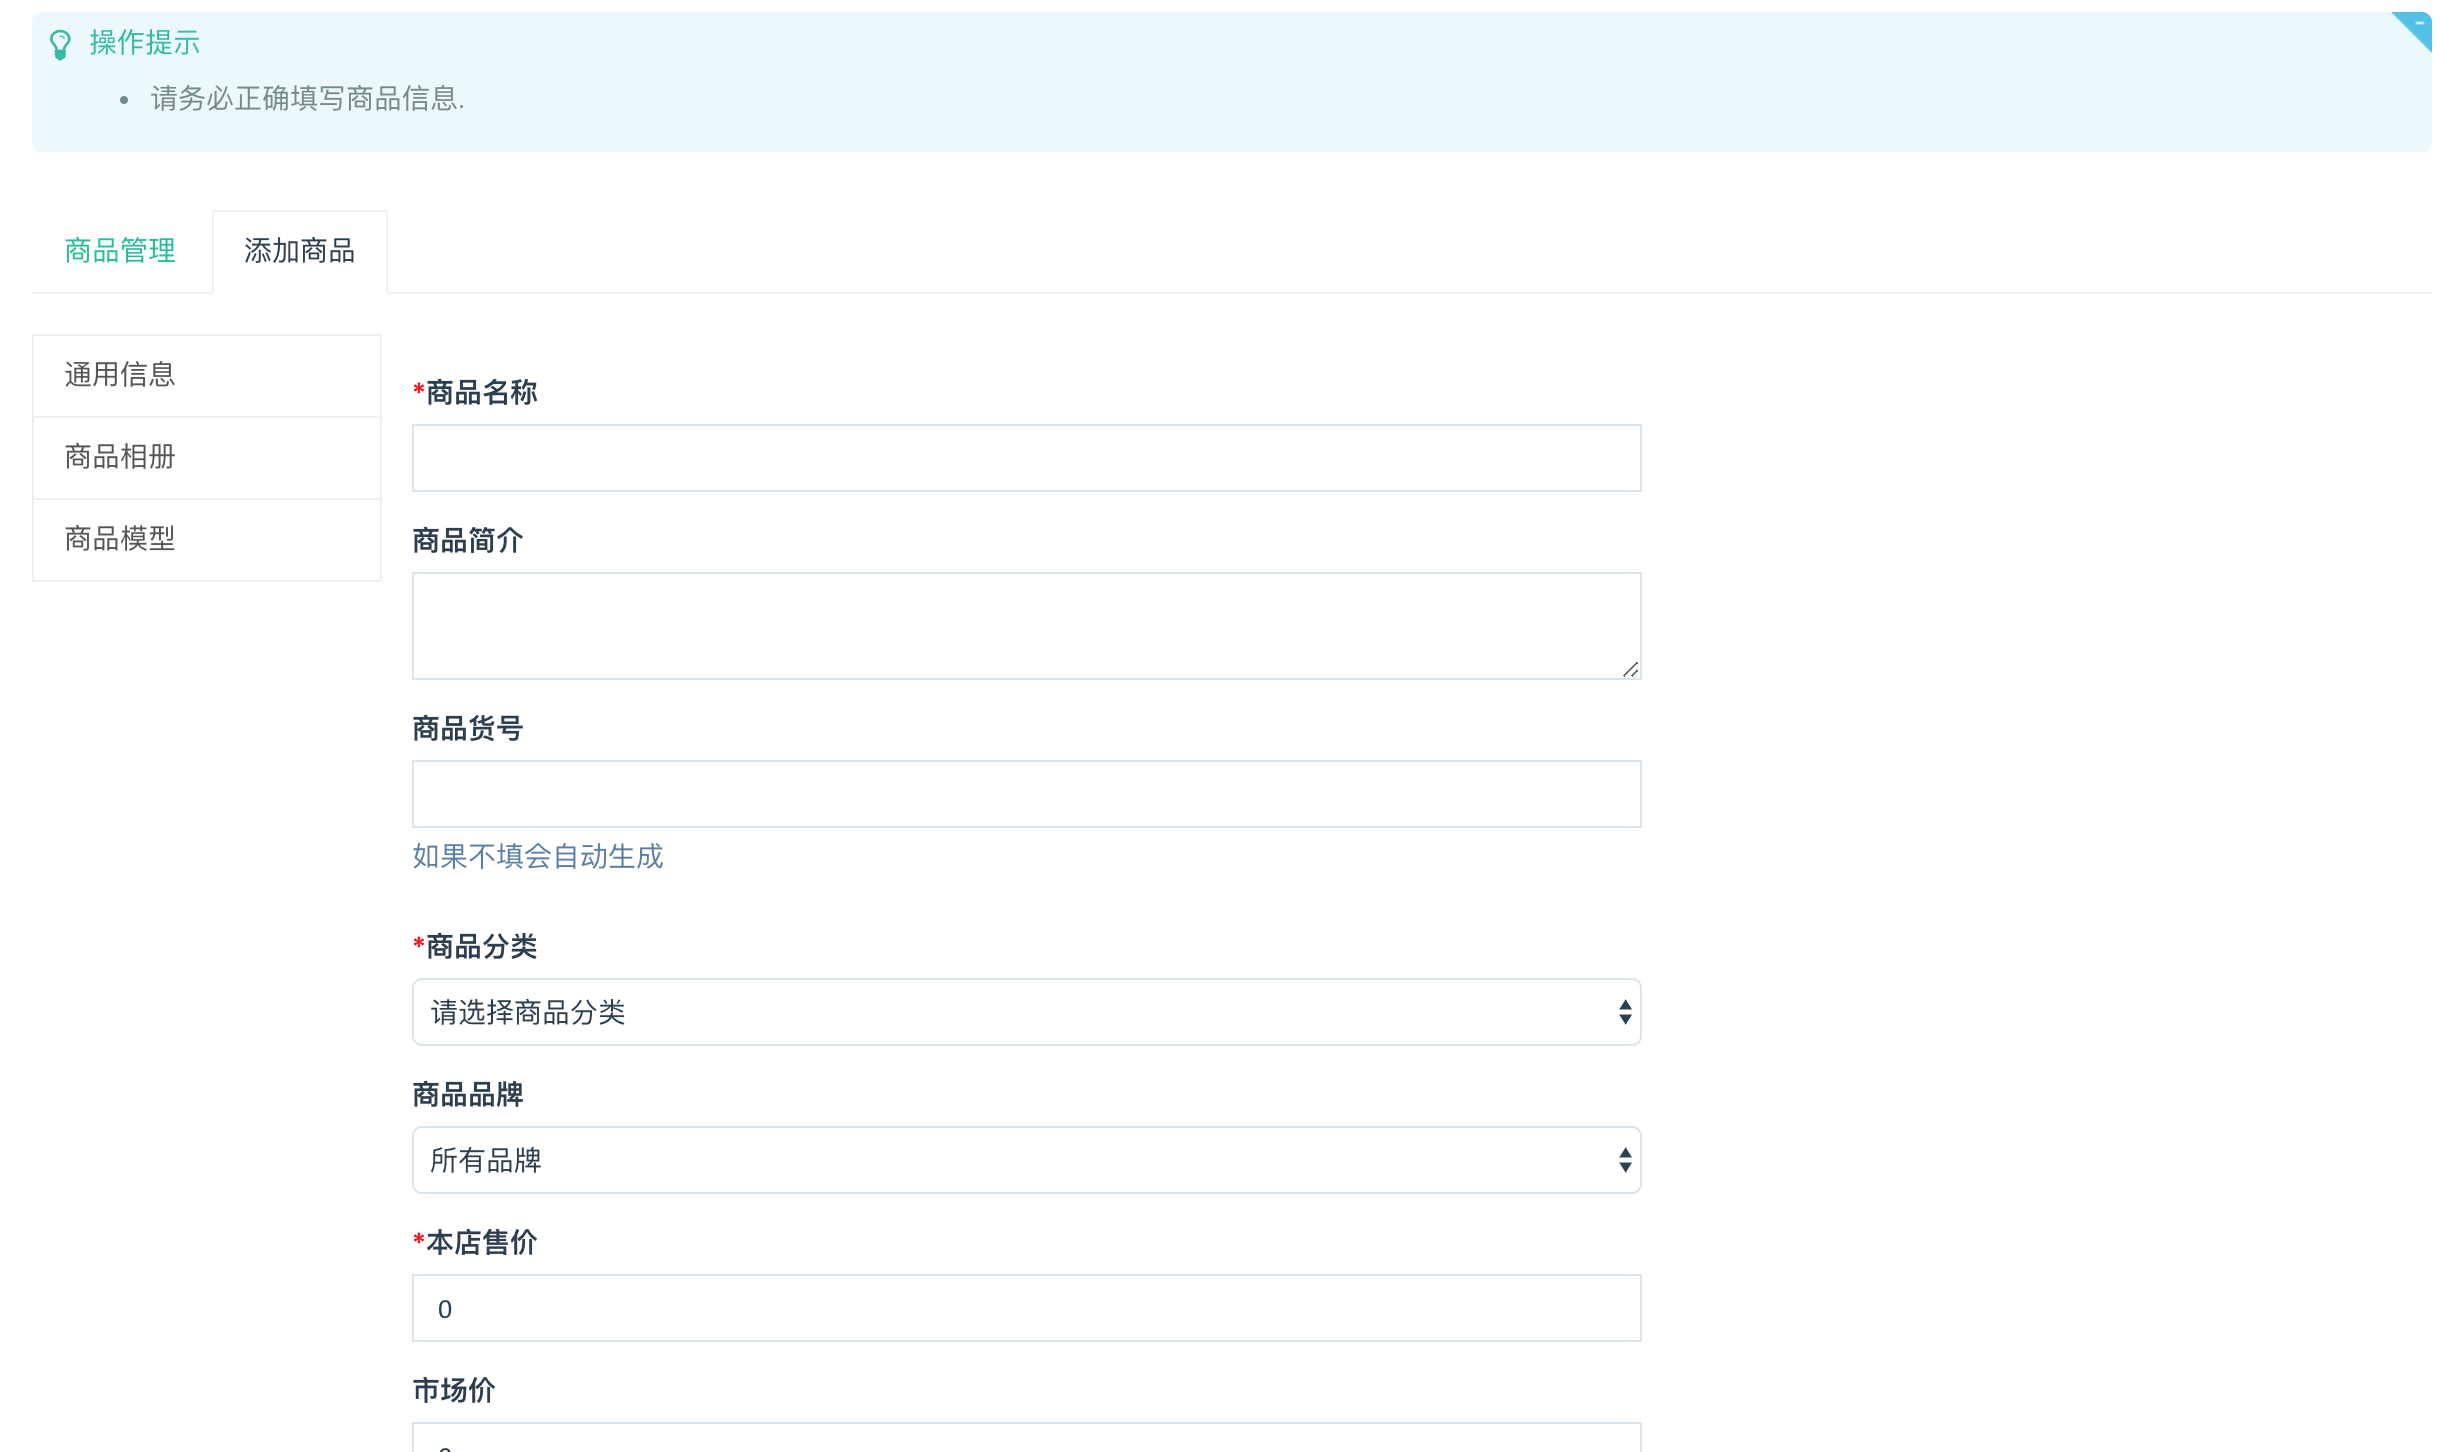Image resolution: width=2446 pixels, height=1452 pixels.
Task: Click the 如果不填会自动生成 hint text
Action: point(537,857)
